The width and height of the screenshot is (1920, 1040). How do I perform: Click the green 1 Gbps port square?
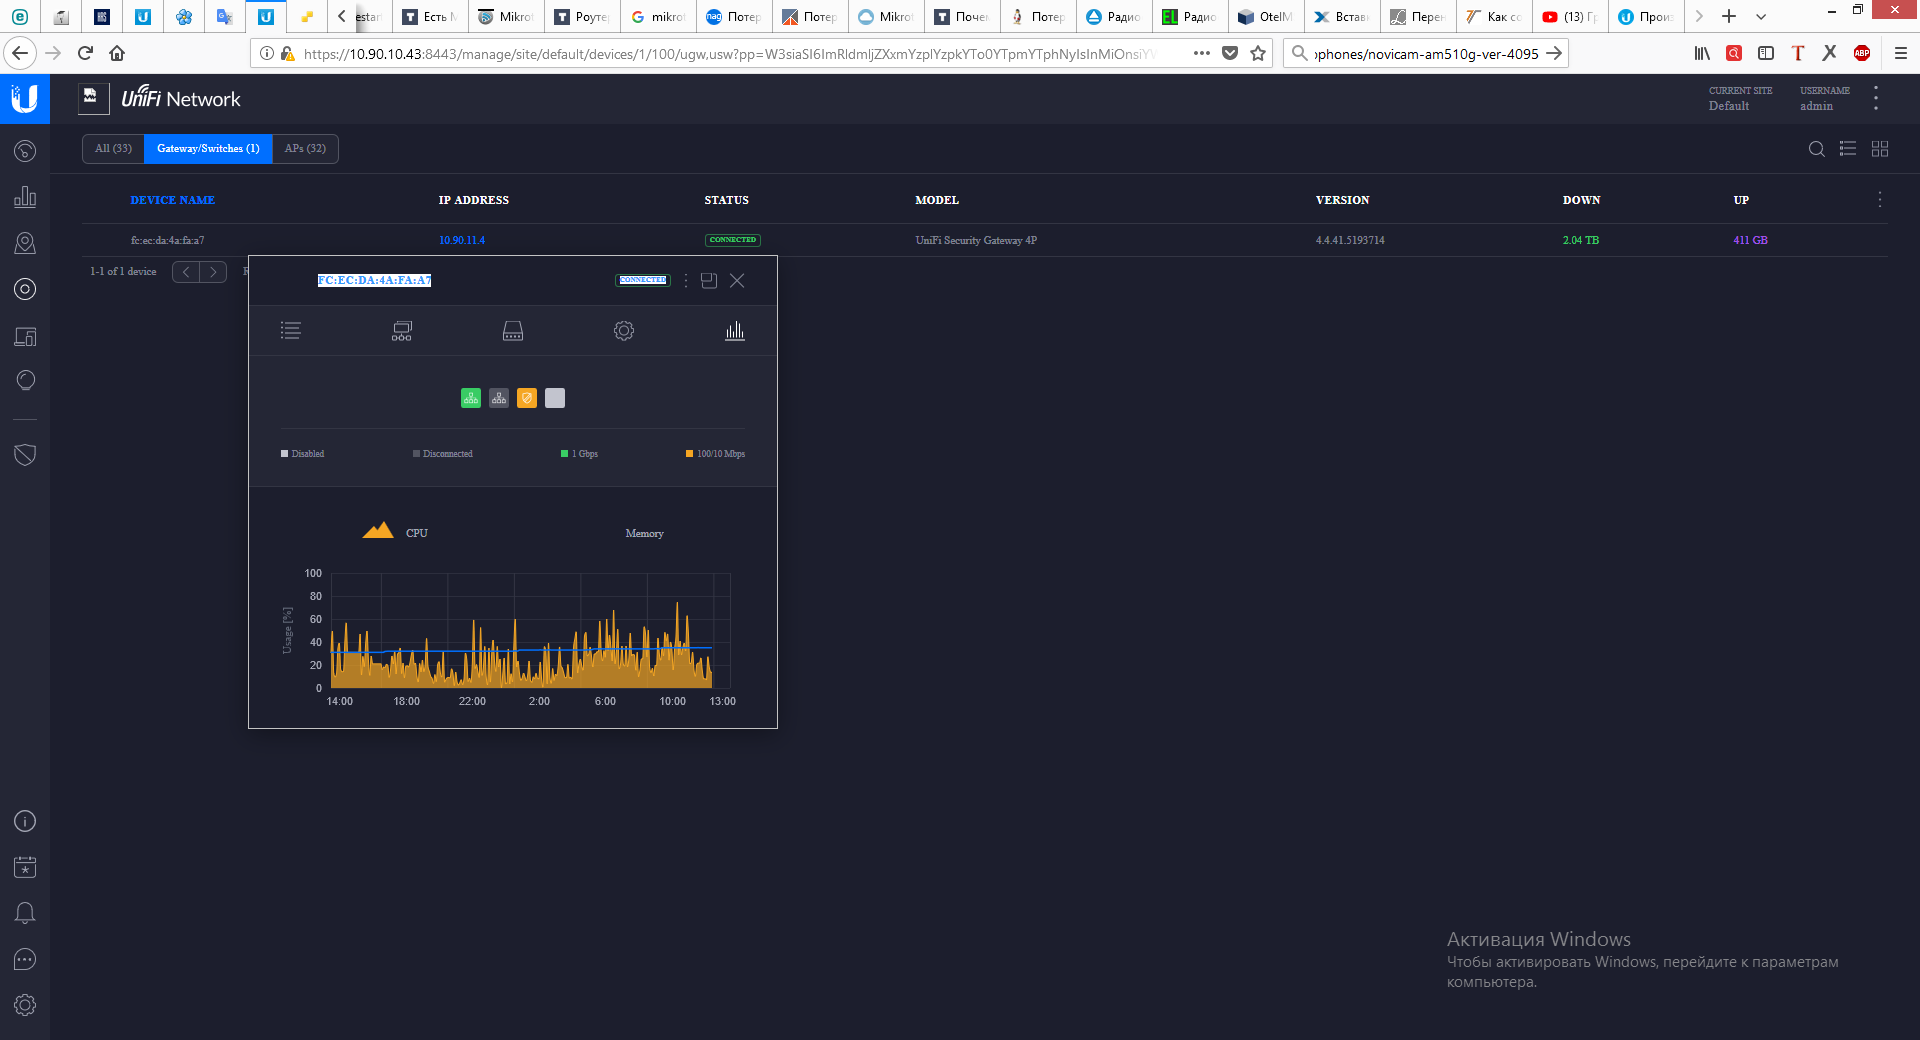[471, 398]
